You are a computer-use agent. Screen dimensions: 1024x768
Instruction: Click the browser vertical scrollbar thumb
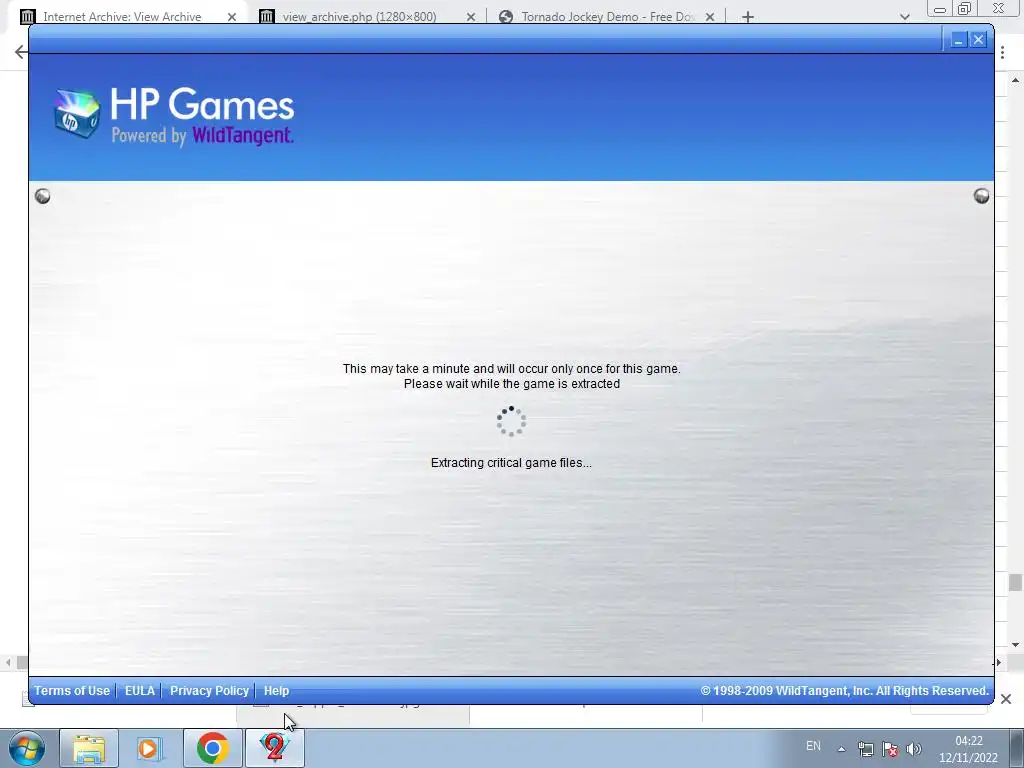pyautogui.click(x=1015, y=582)
